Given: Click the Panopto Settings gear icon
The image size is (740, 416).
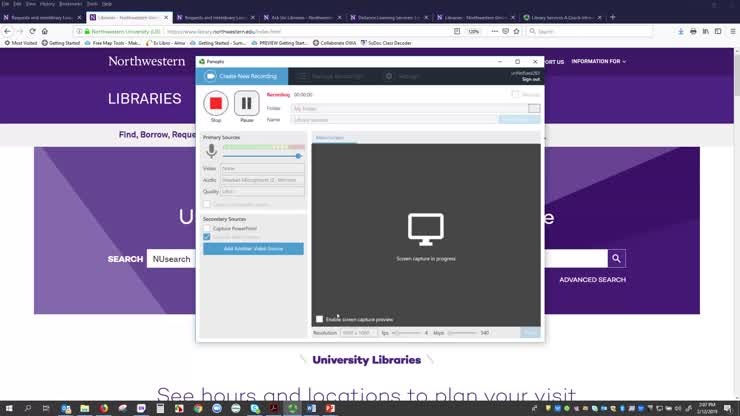Looking at the screenshot, I should click(389, 76).
